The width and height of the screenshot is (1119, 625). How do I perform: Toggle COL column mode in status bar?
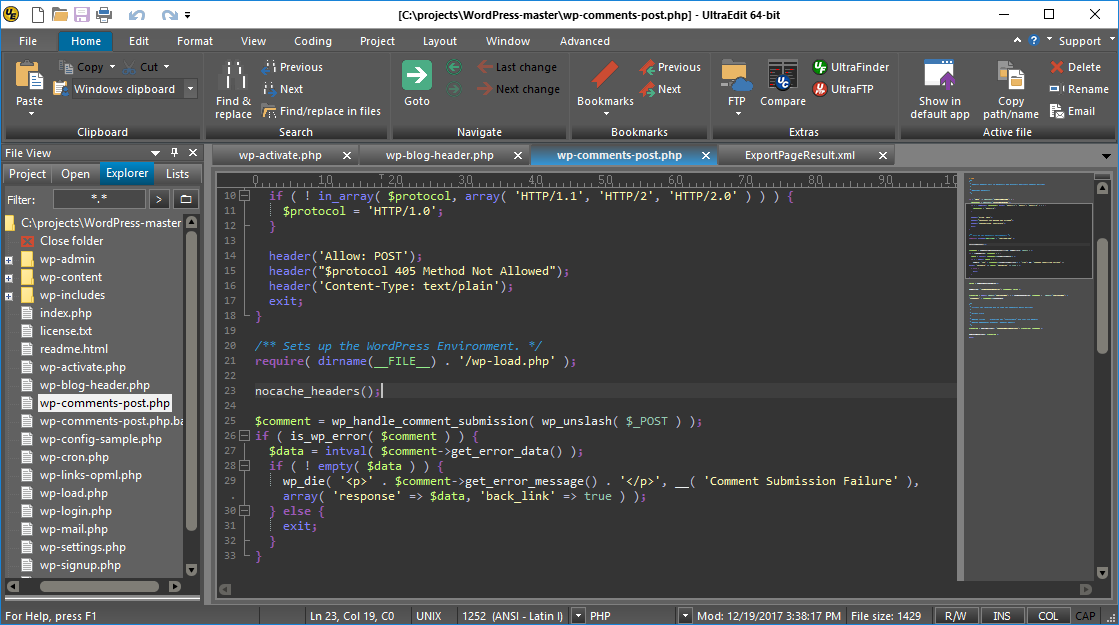(1047, 616)
